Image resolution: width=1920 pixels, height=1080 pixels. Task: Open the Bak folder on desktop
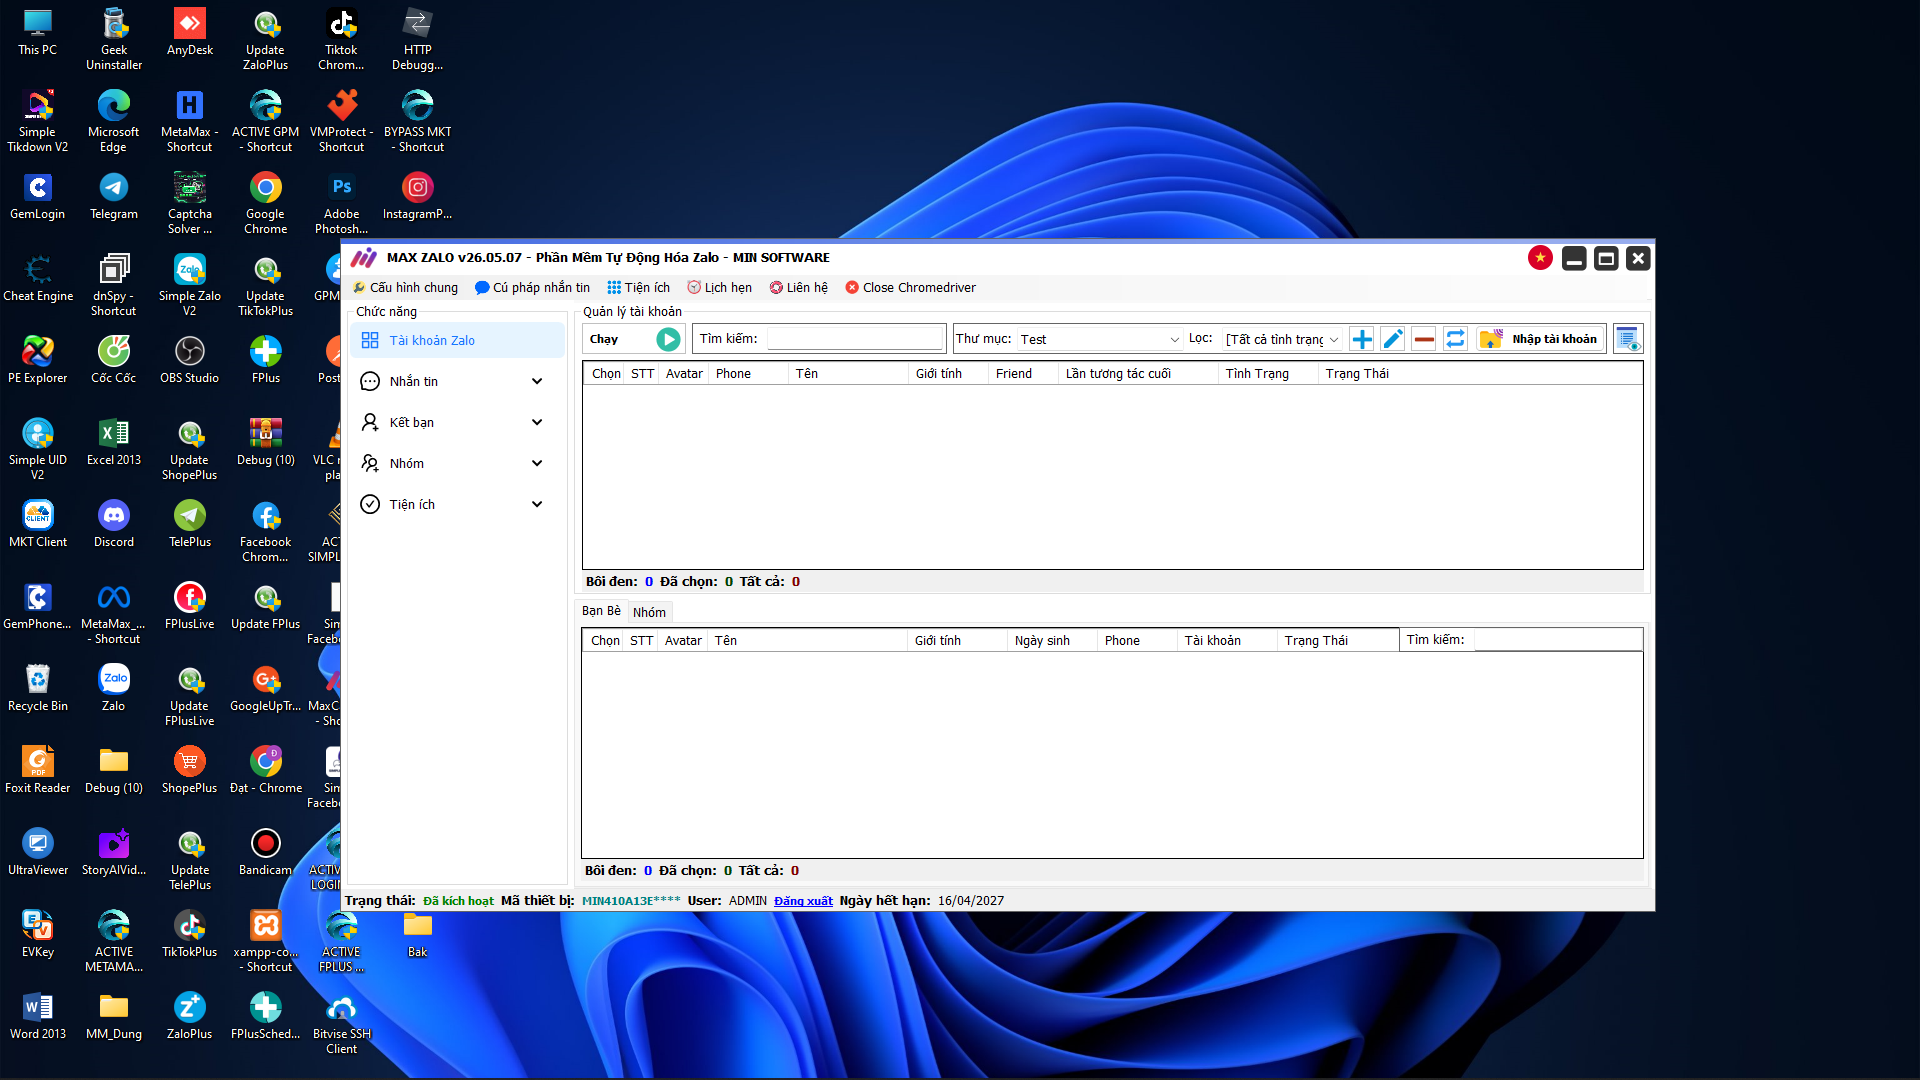coord(418,934)
